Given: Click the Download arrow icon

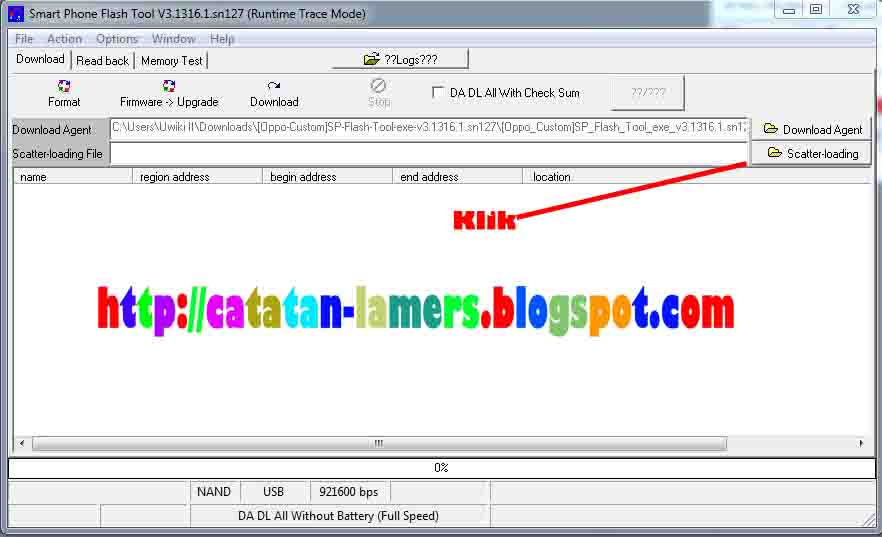Looking at the screenshot, I should 274,86.
